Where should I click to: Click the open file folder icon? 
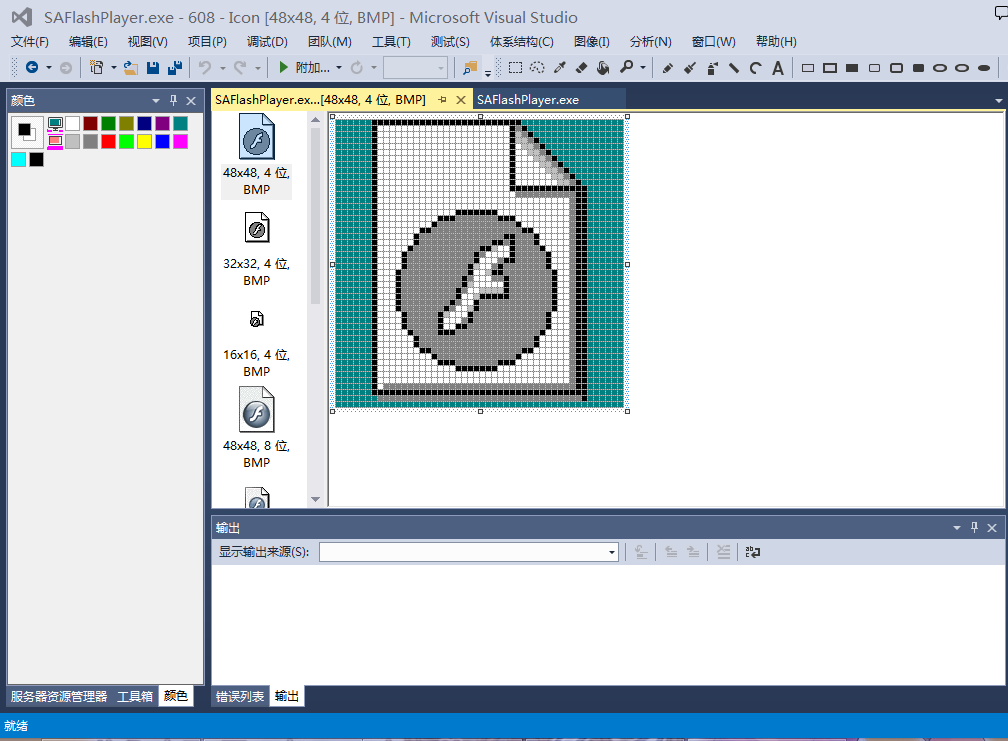point(130,67)
